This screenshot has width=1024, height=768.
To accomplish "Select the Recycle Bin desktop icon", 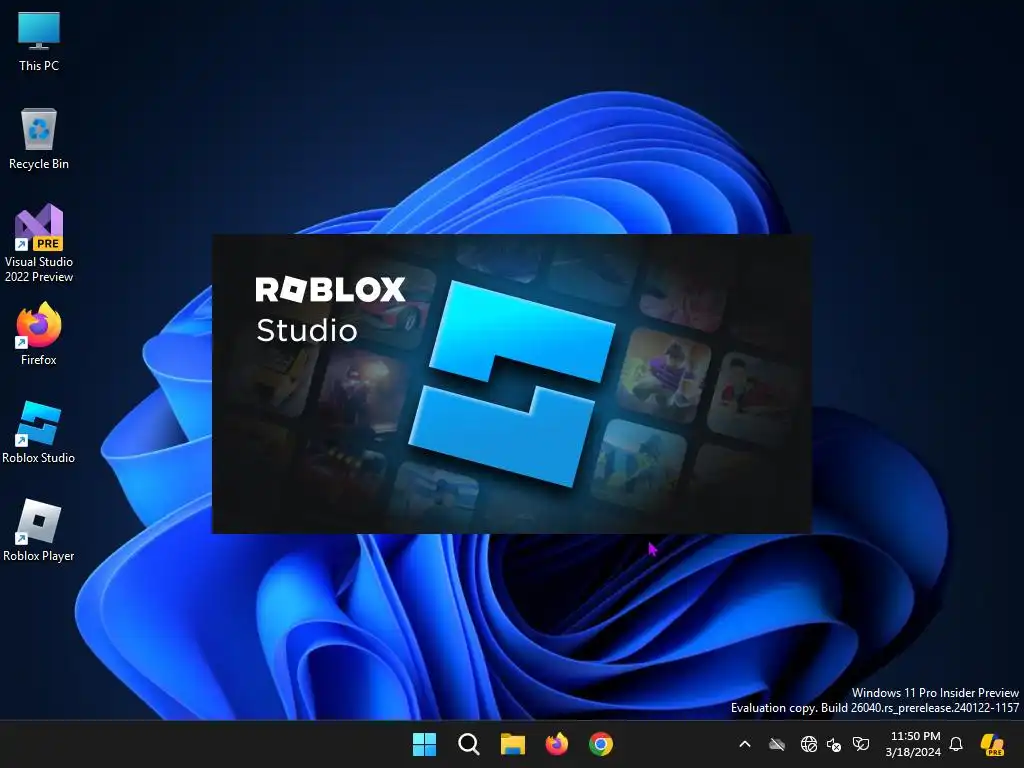I will 39,139.
